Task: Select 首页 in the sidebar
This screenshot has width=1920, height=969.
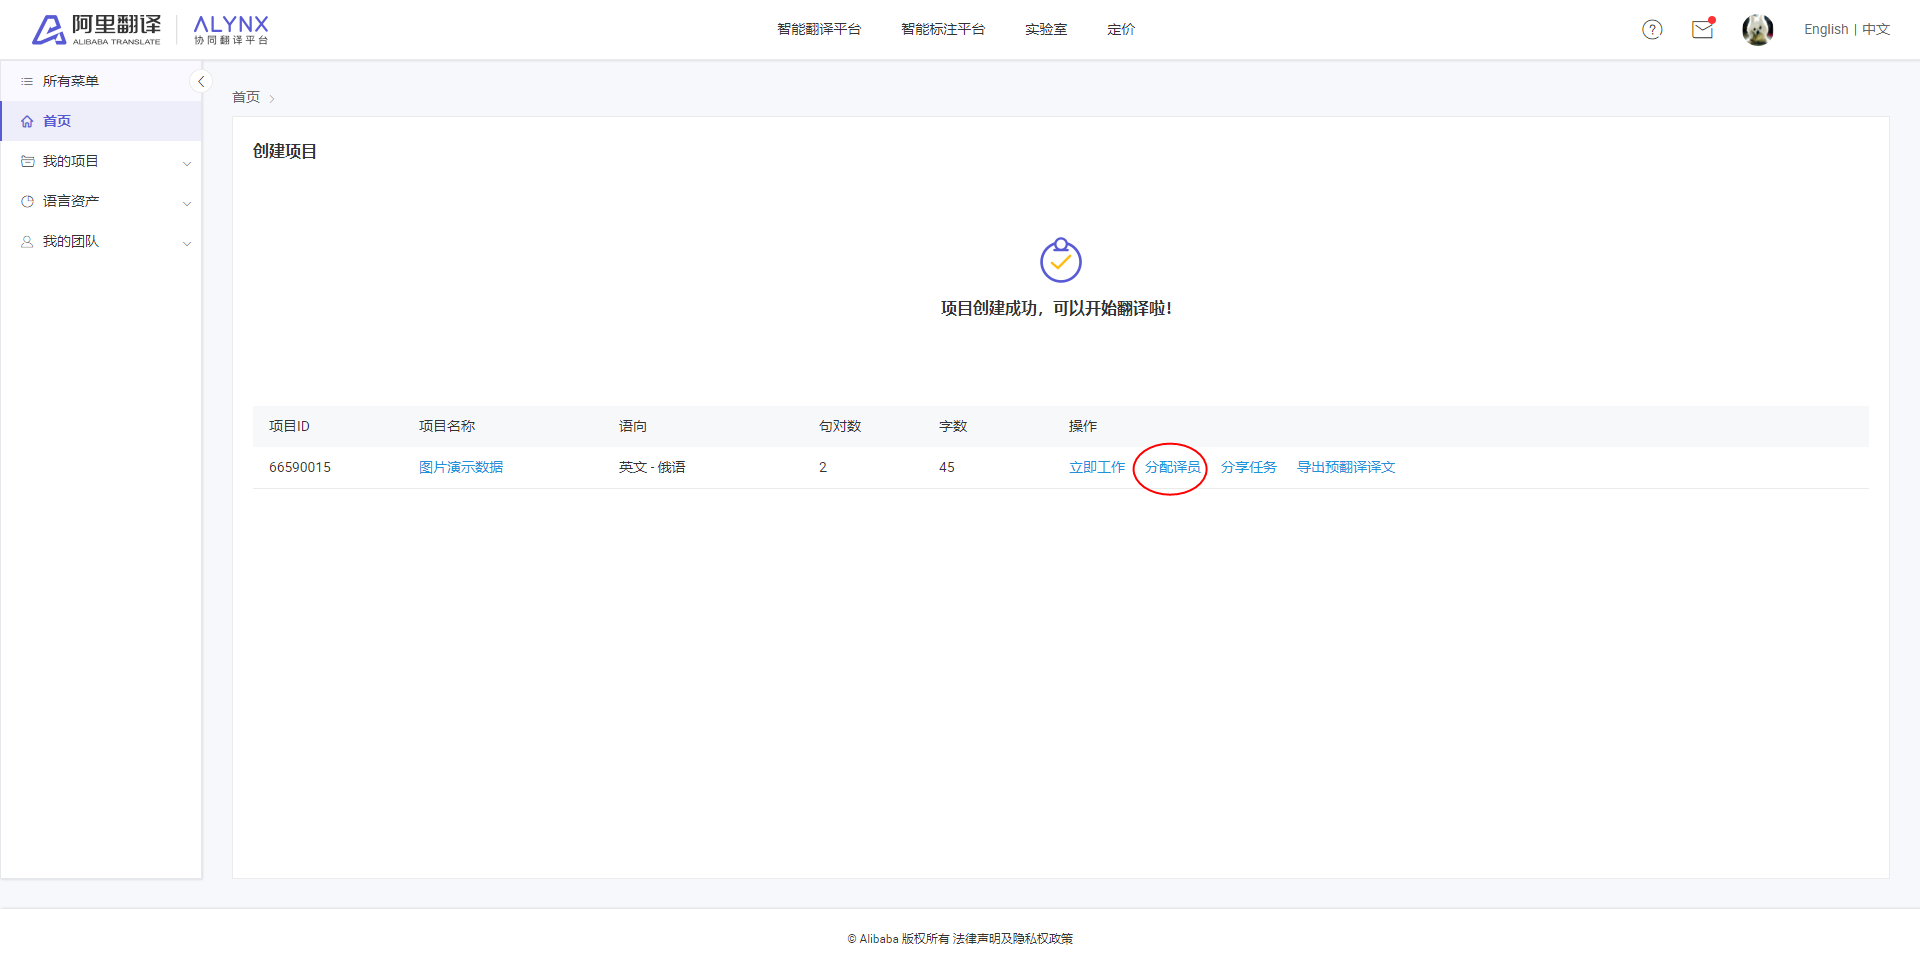Action: (x=101, y=121)
